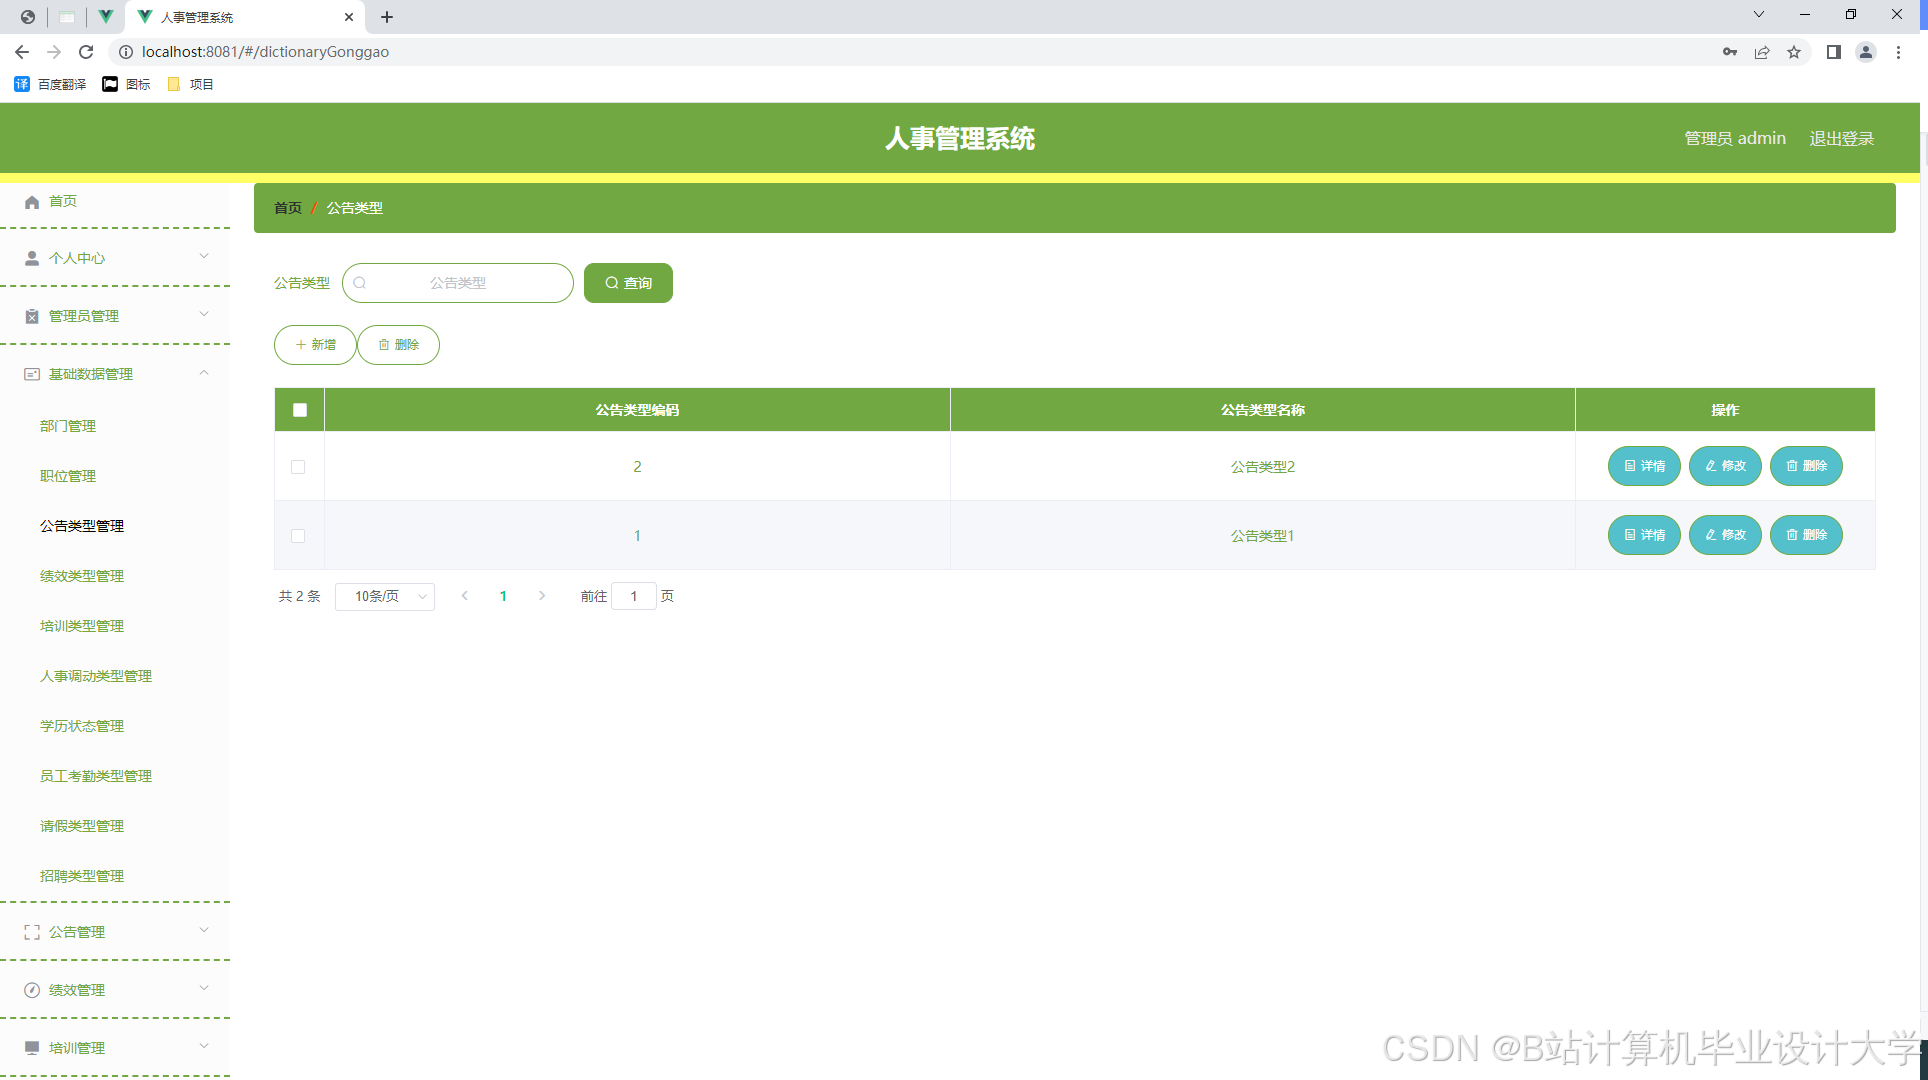Reload the page in browser

click(86, 52)
